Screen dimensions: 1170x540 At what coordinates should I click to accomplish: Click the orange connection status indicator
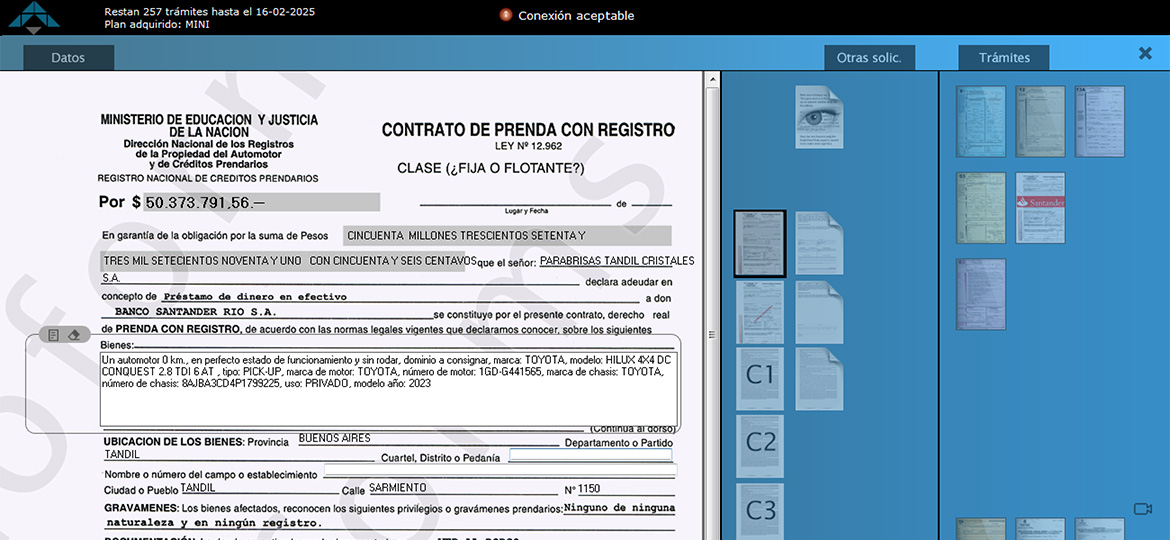tap(506, 15)
